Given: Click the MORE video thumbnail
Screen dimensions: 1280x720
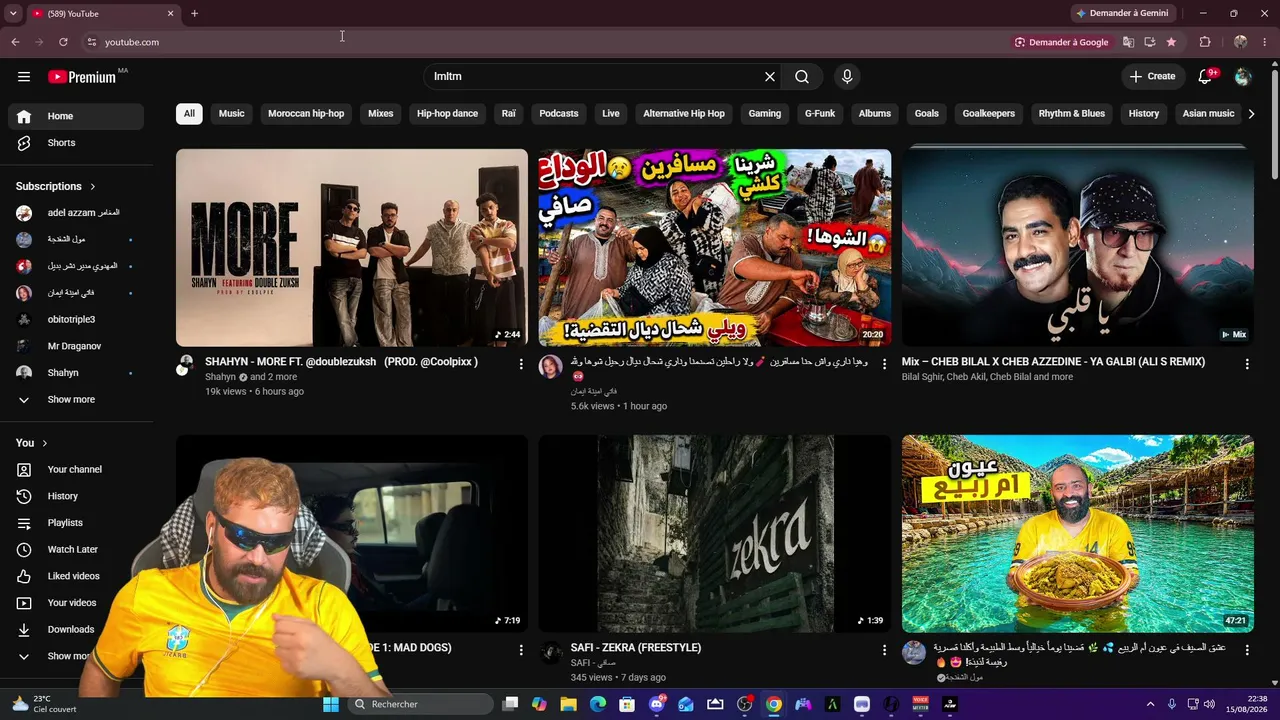Looking at the screenshot, I should (352, 248).
